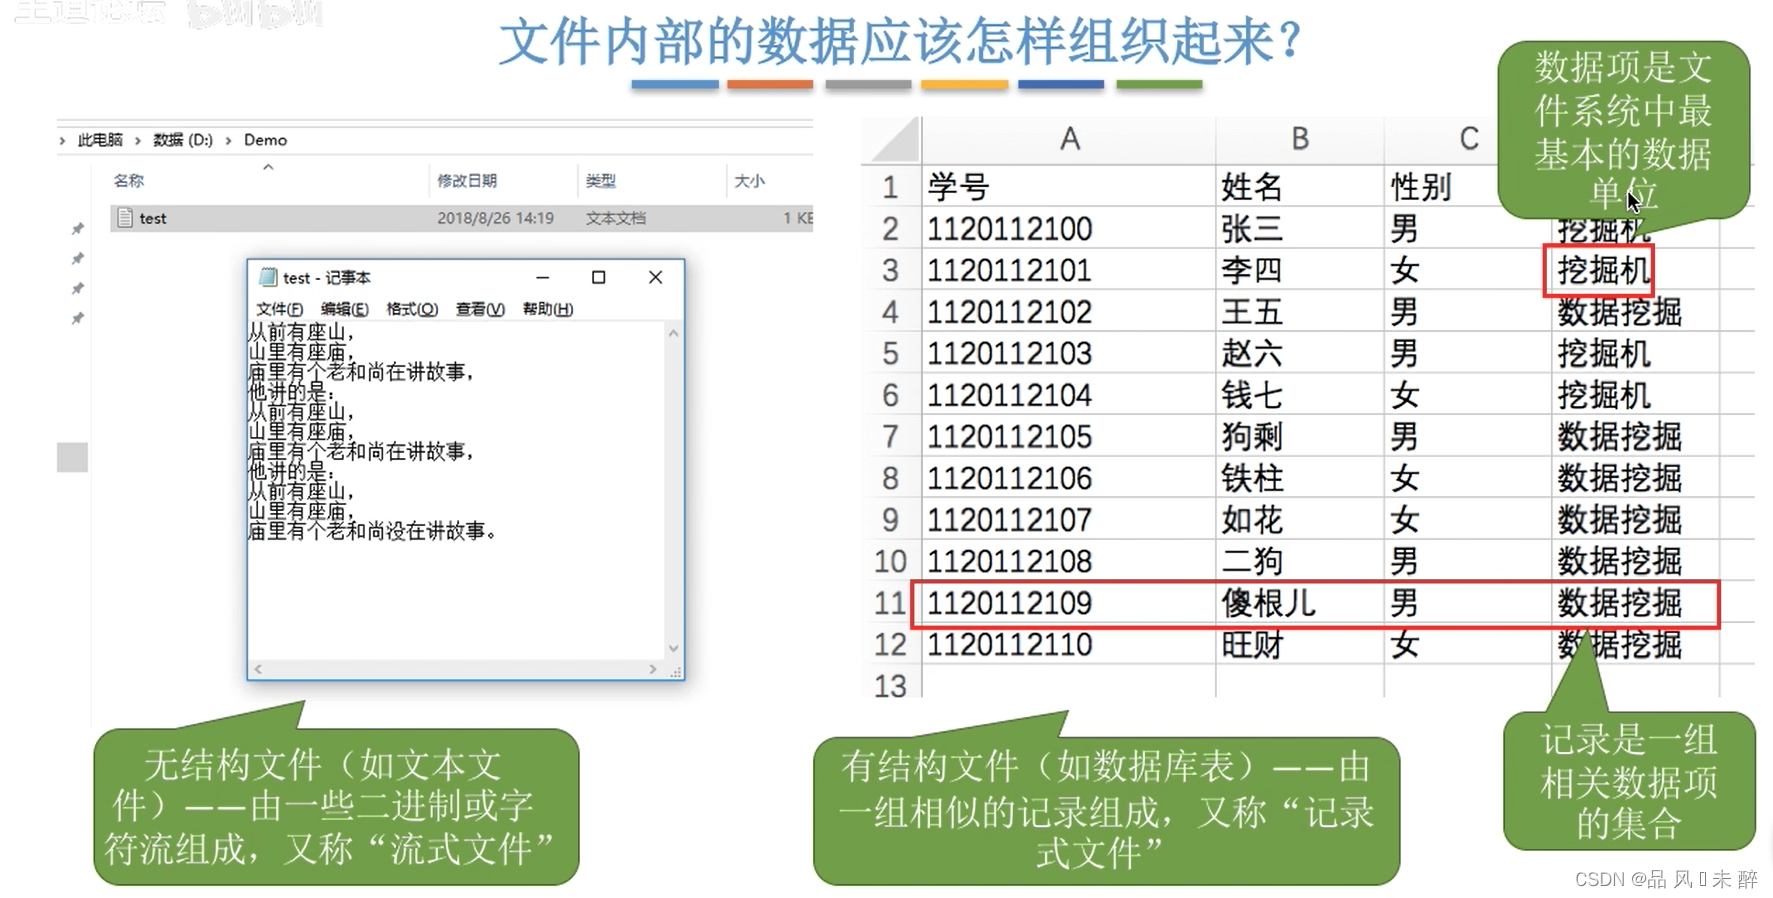Select the test file icon in Explorer

coord(125,218)
